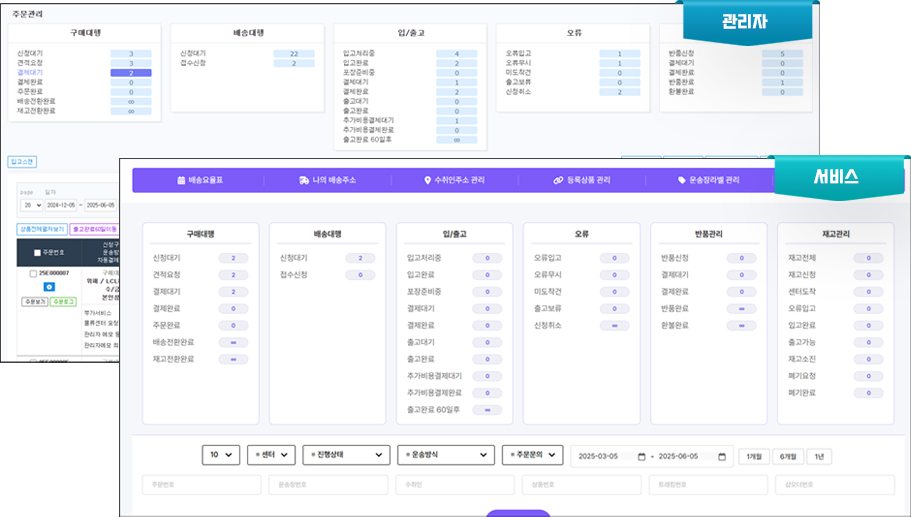Click blue settings icon under order 25E000007
Image resolution: width=911 pixels, height=517 pixels.
(49, 287)
